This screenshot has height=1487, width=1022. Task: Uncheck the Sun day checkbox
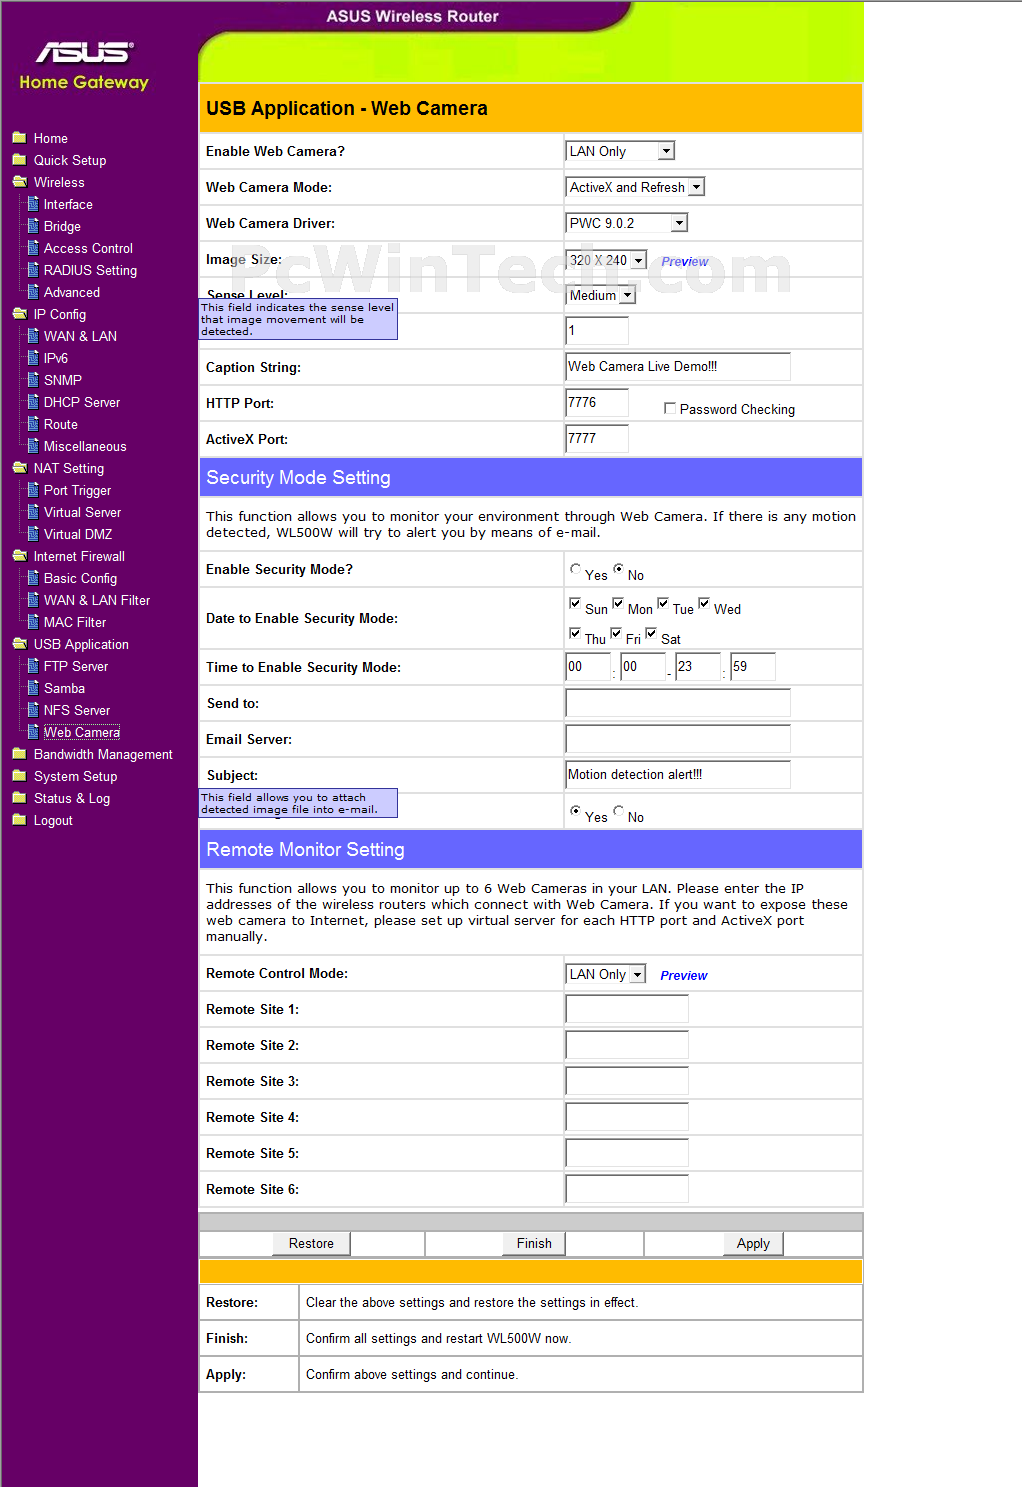click(575, 603)
